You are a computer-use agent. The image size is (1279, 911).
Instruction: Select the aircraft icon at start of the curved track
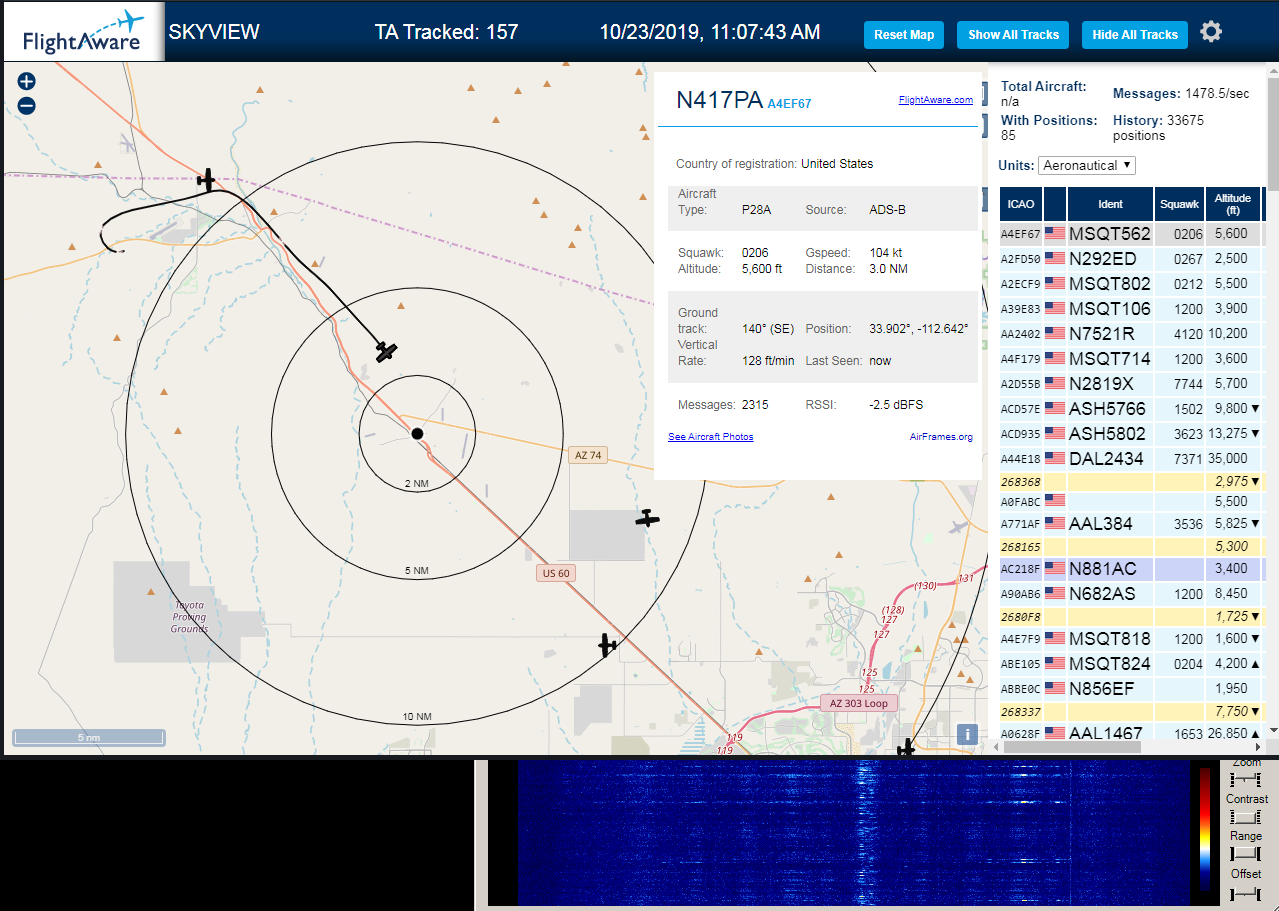click(x=206, y=180)
